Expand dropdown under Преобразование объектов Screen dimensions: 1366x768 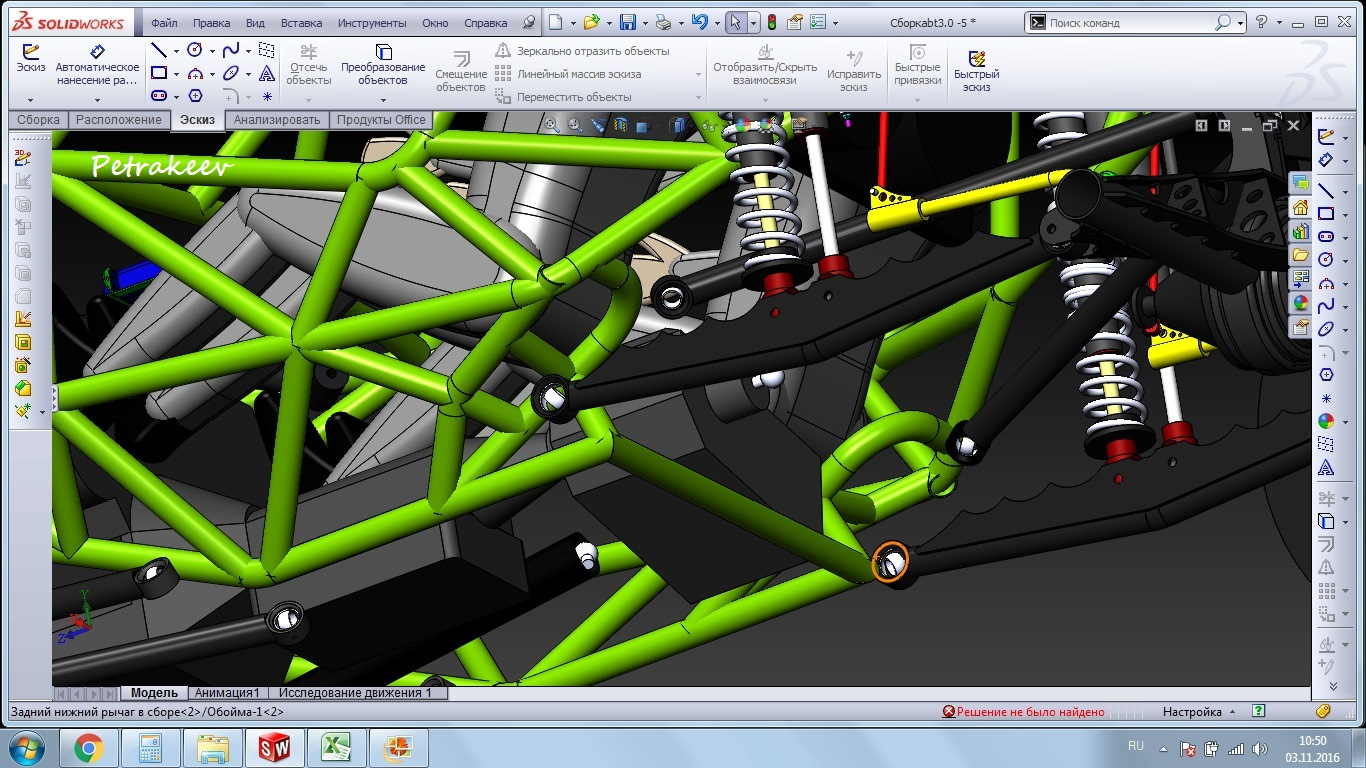[383, 99]
